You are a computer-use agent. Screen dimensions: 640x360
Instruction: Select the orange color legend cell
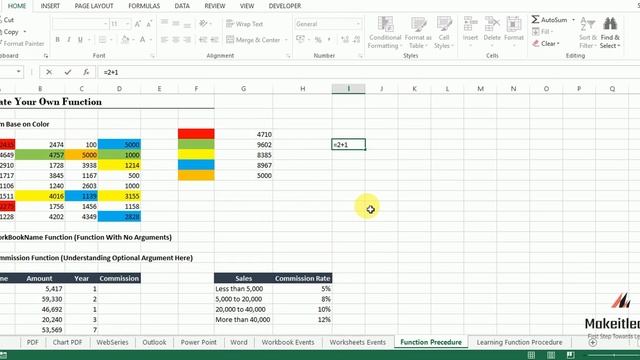point(196,176)
